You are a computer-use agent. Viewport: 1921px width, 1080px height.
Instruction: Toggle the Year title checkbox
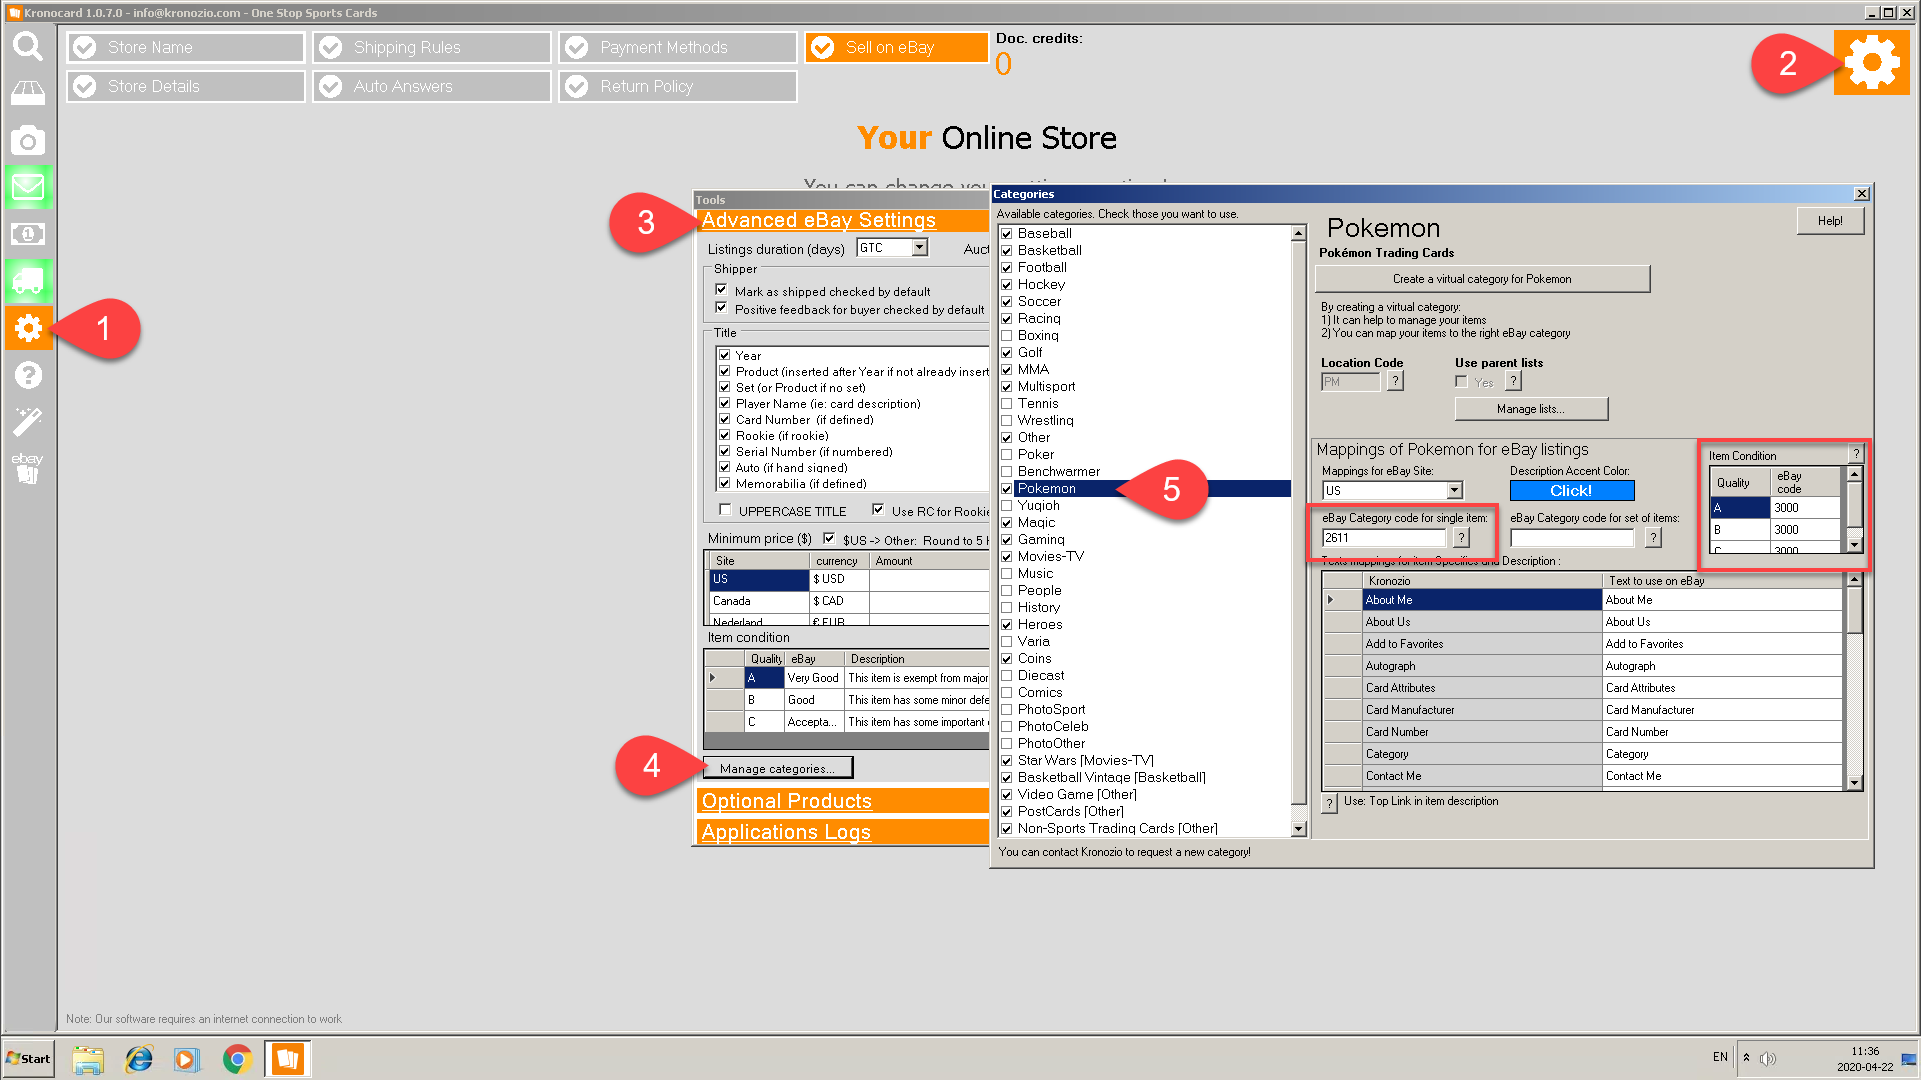tap(725, 355)
